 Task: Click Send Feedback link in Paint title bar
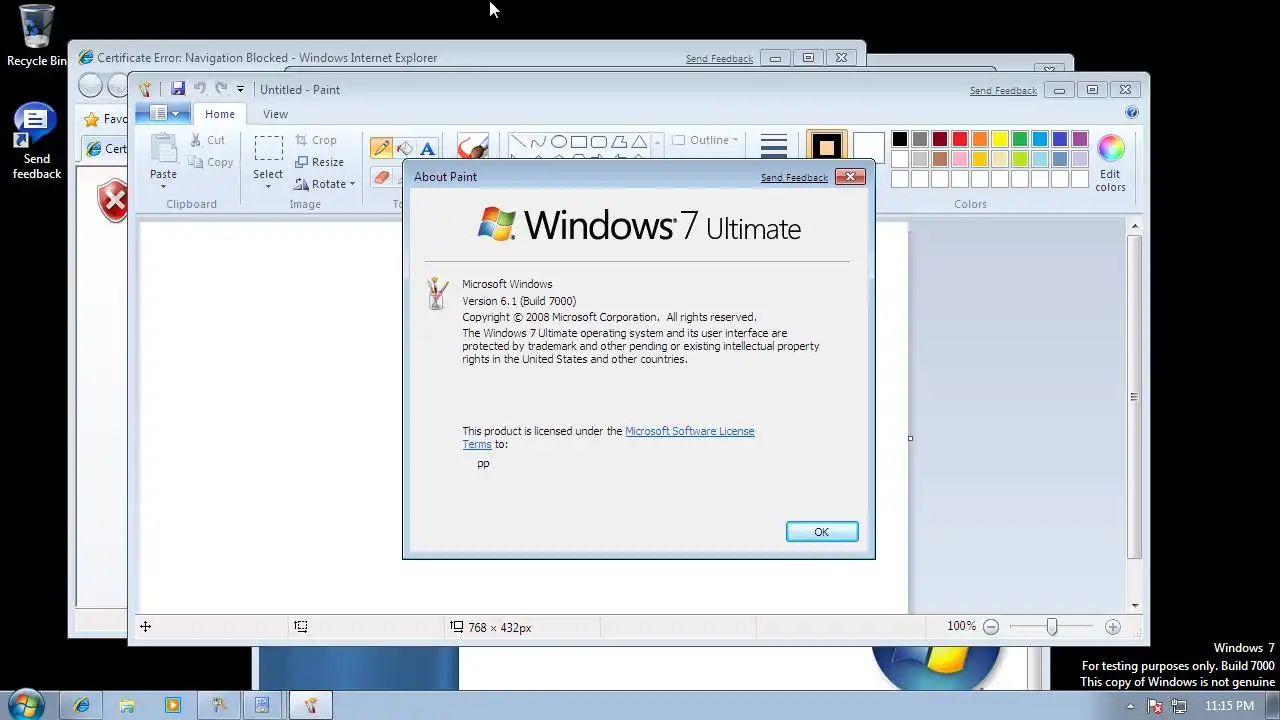tap(1003, 91)
